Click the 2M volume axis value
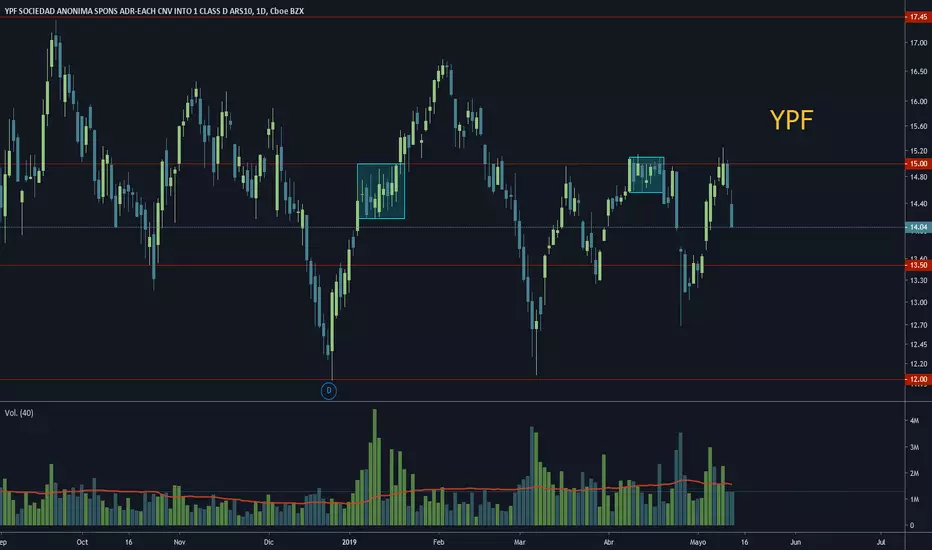This screenshot has width=932, height=550. click(x=915, y=473)
